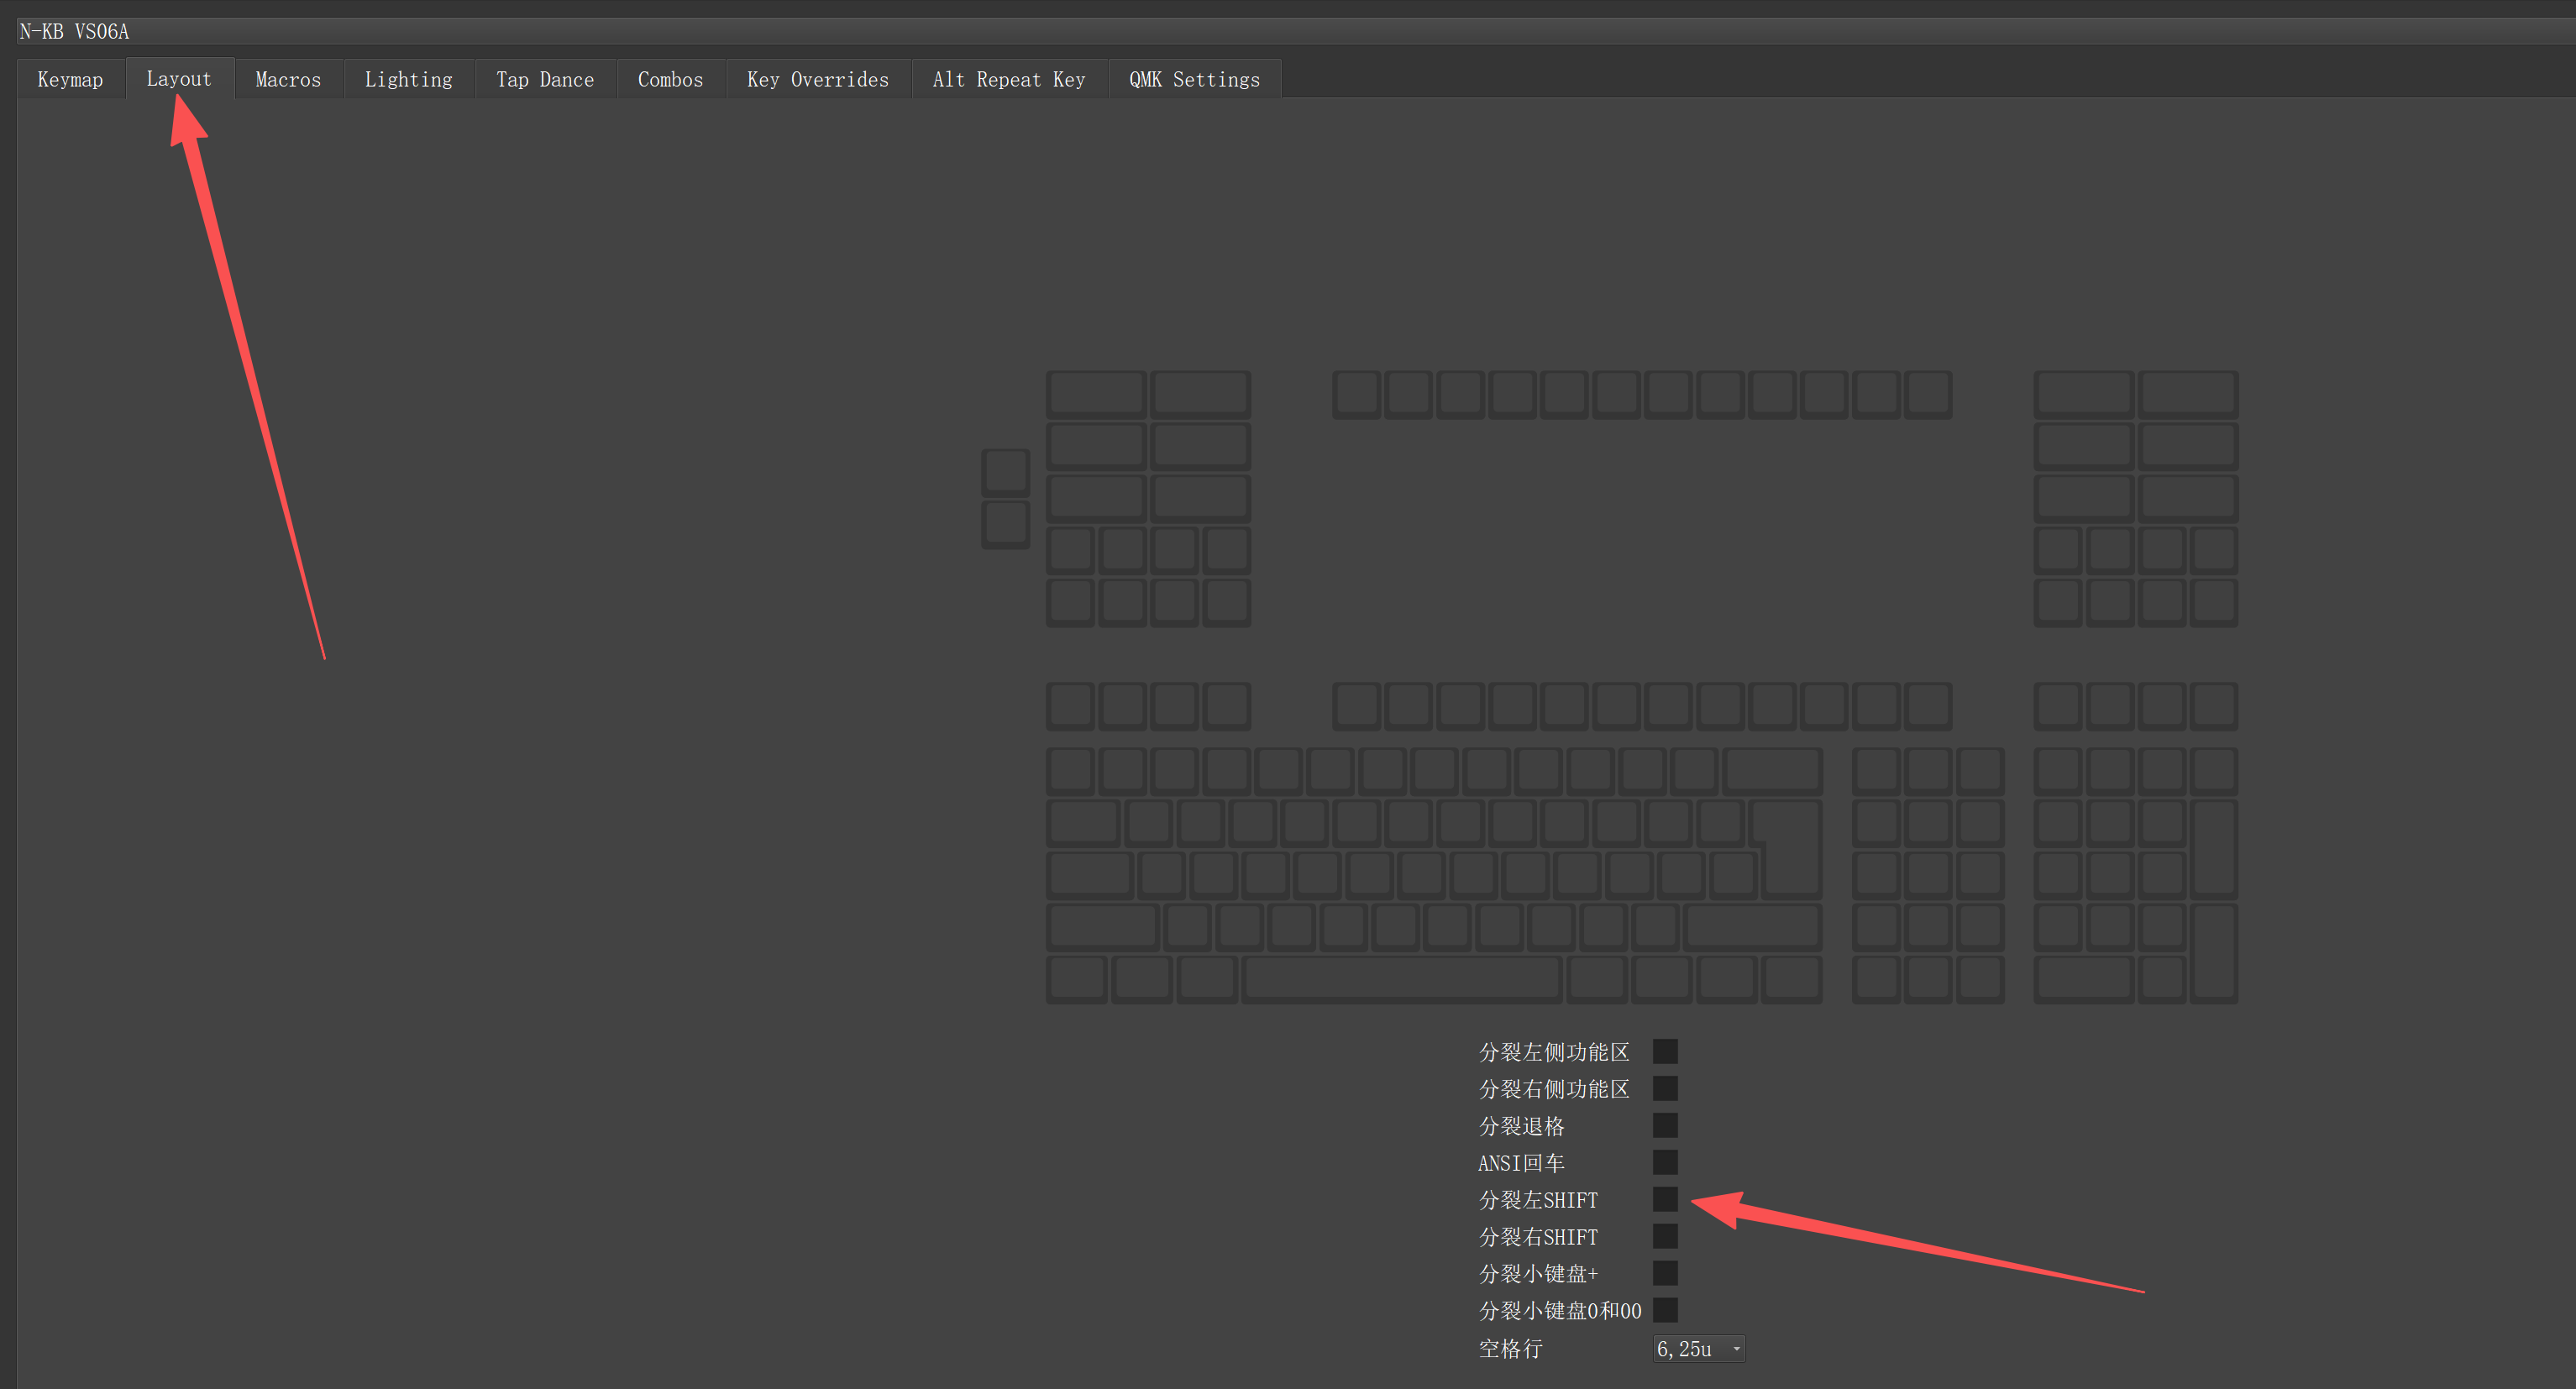Open the QMK Settings tab
The width and height of the screenshot is (2576, 1389).
[1194, 79]
